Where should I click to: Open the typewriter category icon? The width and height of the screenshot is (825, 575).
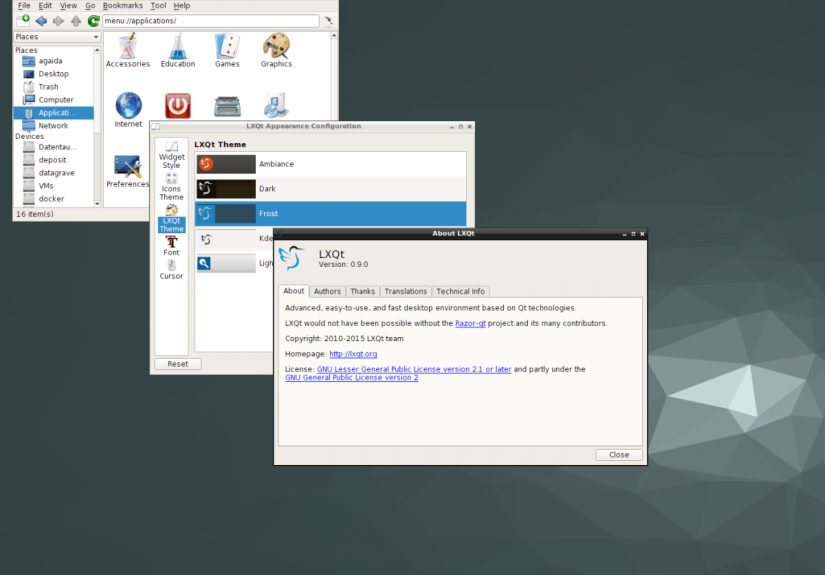(227, 106)
